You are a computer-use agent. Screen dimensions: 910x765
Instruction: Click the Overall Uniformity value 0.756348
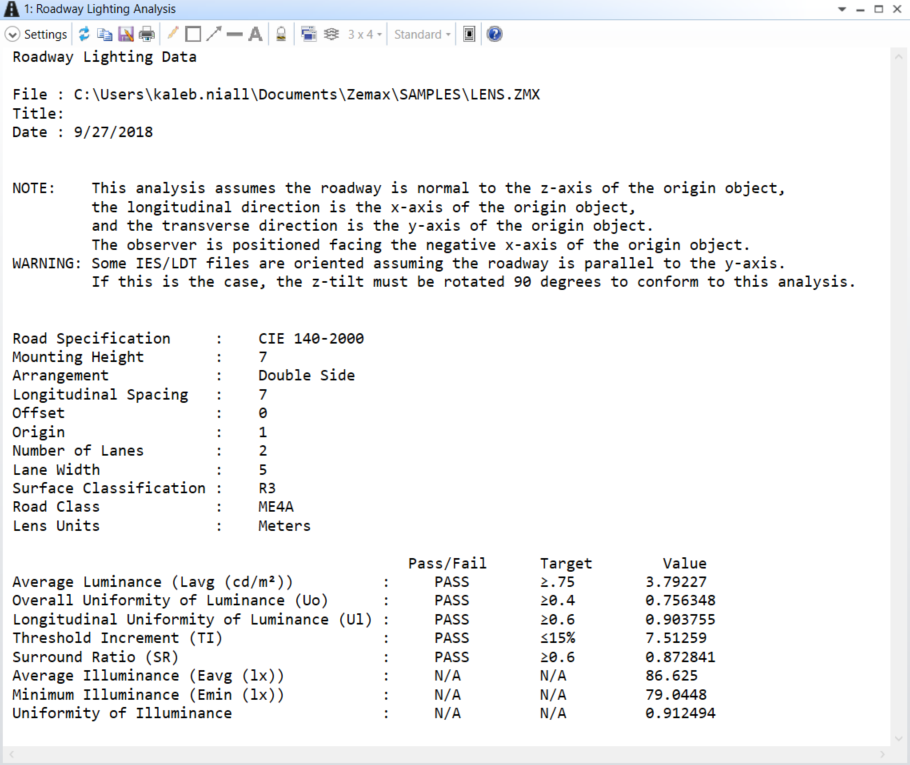tap(680, 600)
